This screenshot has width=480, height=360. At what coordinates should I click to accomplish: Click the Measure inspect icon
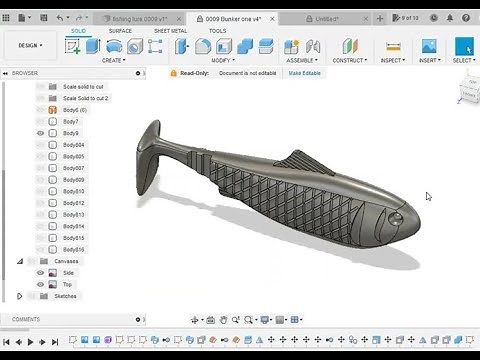click(x=393, y=46)
